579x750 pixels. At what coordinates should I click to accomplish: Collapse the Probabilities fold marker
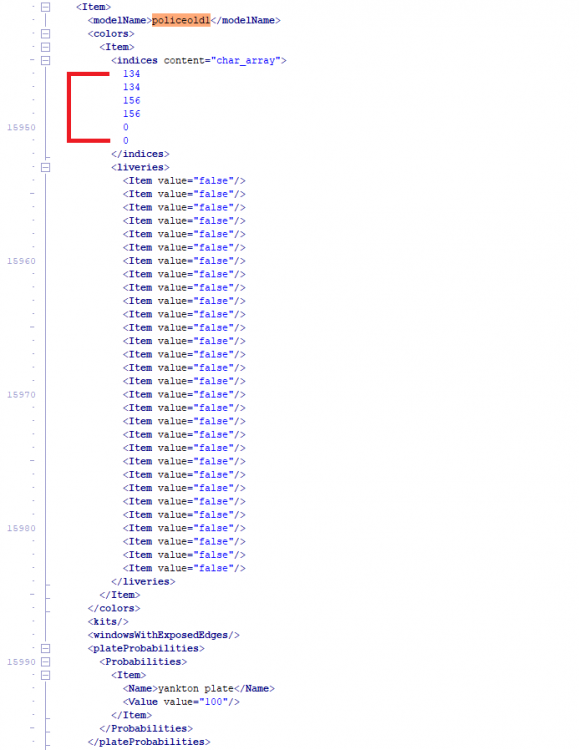pyautogui.click(x=45, y=662)
